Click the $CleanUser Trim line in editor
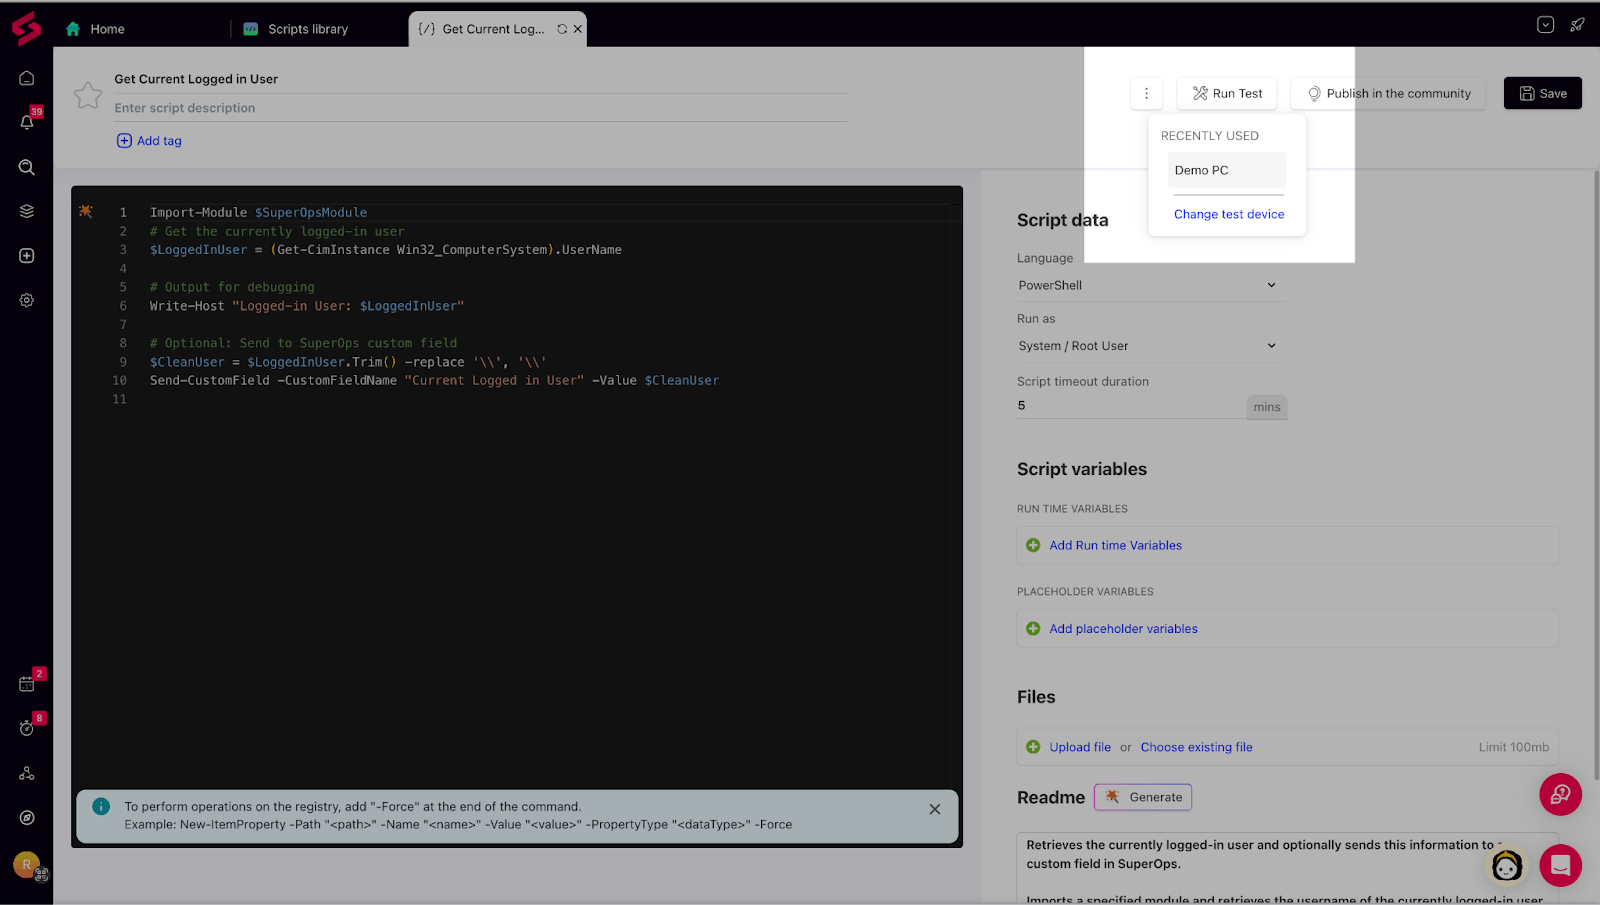 [x=348, y=362]
